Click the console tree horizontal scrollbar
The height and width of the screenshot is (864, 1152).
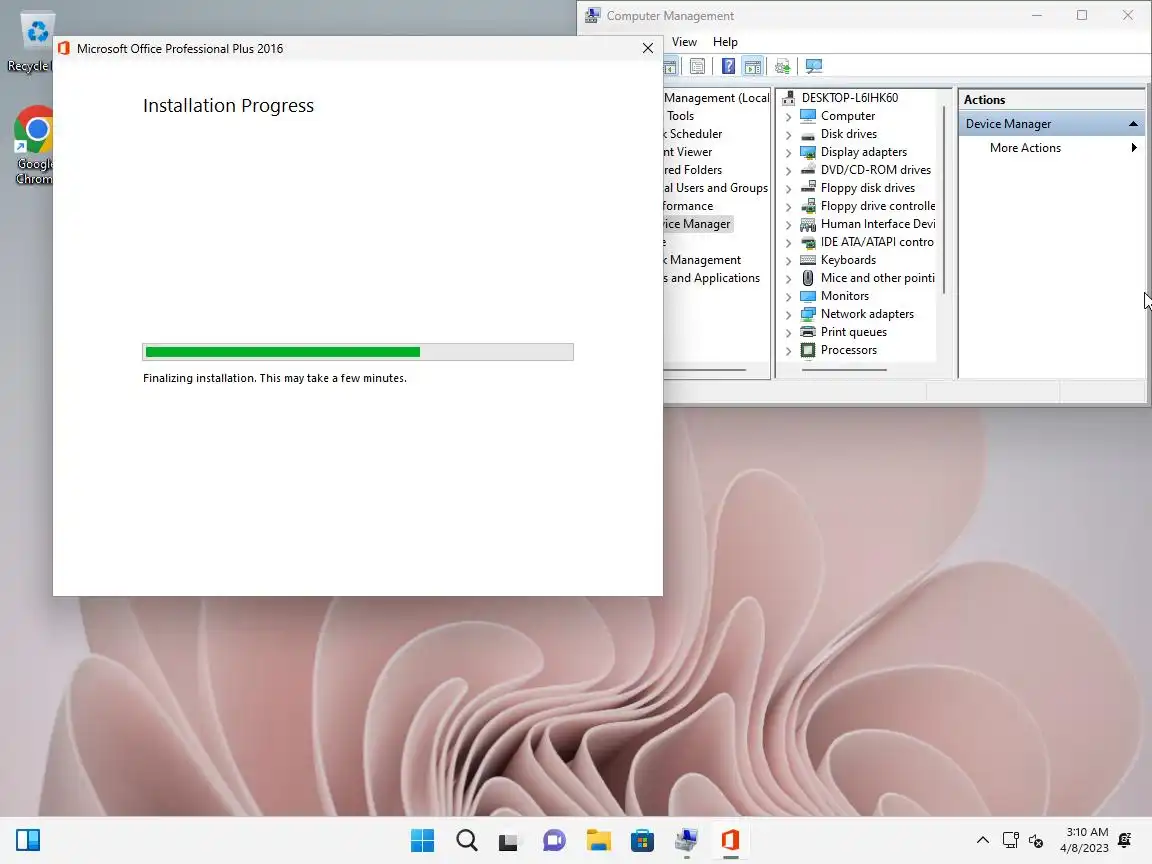coord(705,370)
